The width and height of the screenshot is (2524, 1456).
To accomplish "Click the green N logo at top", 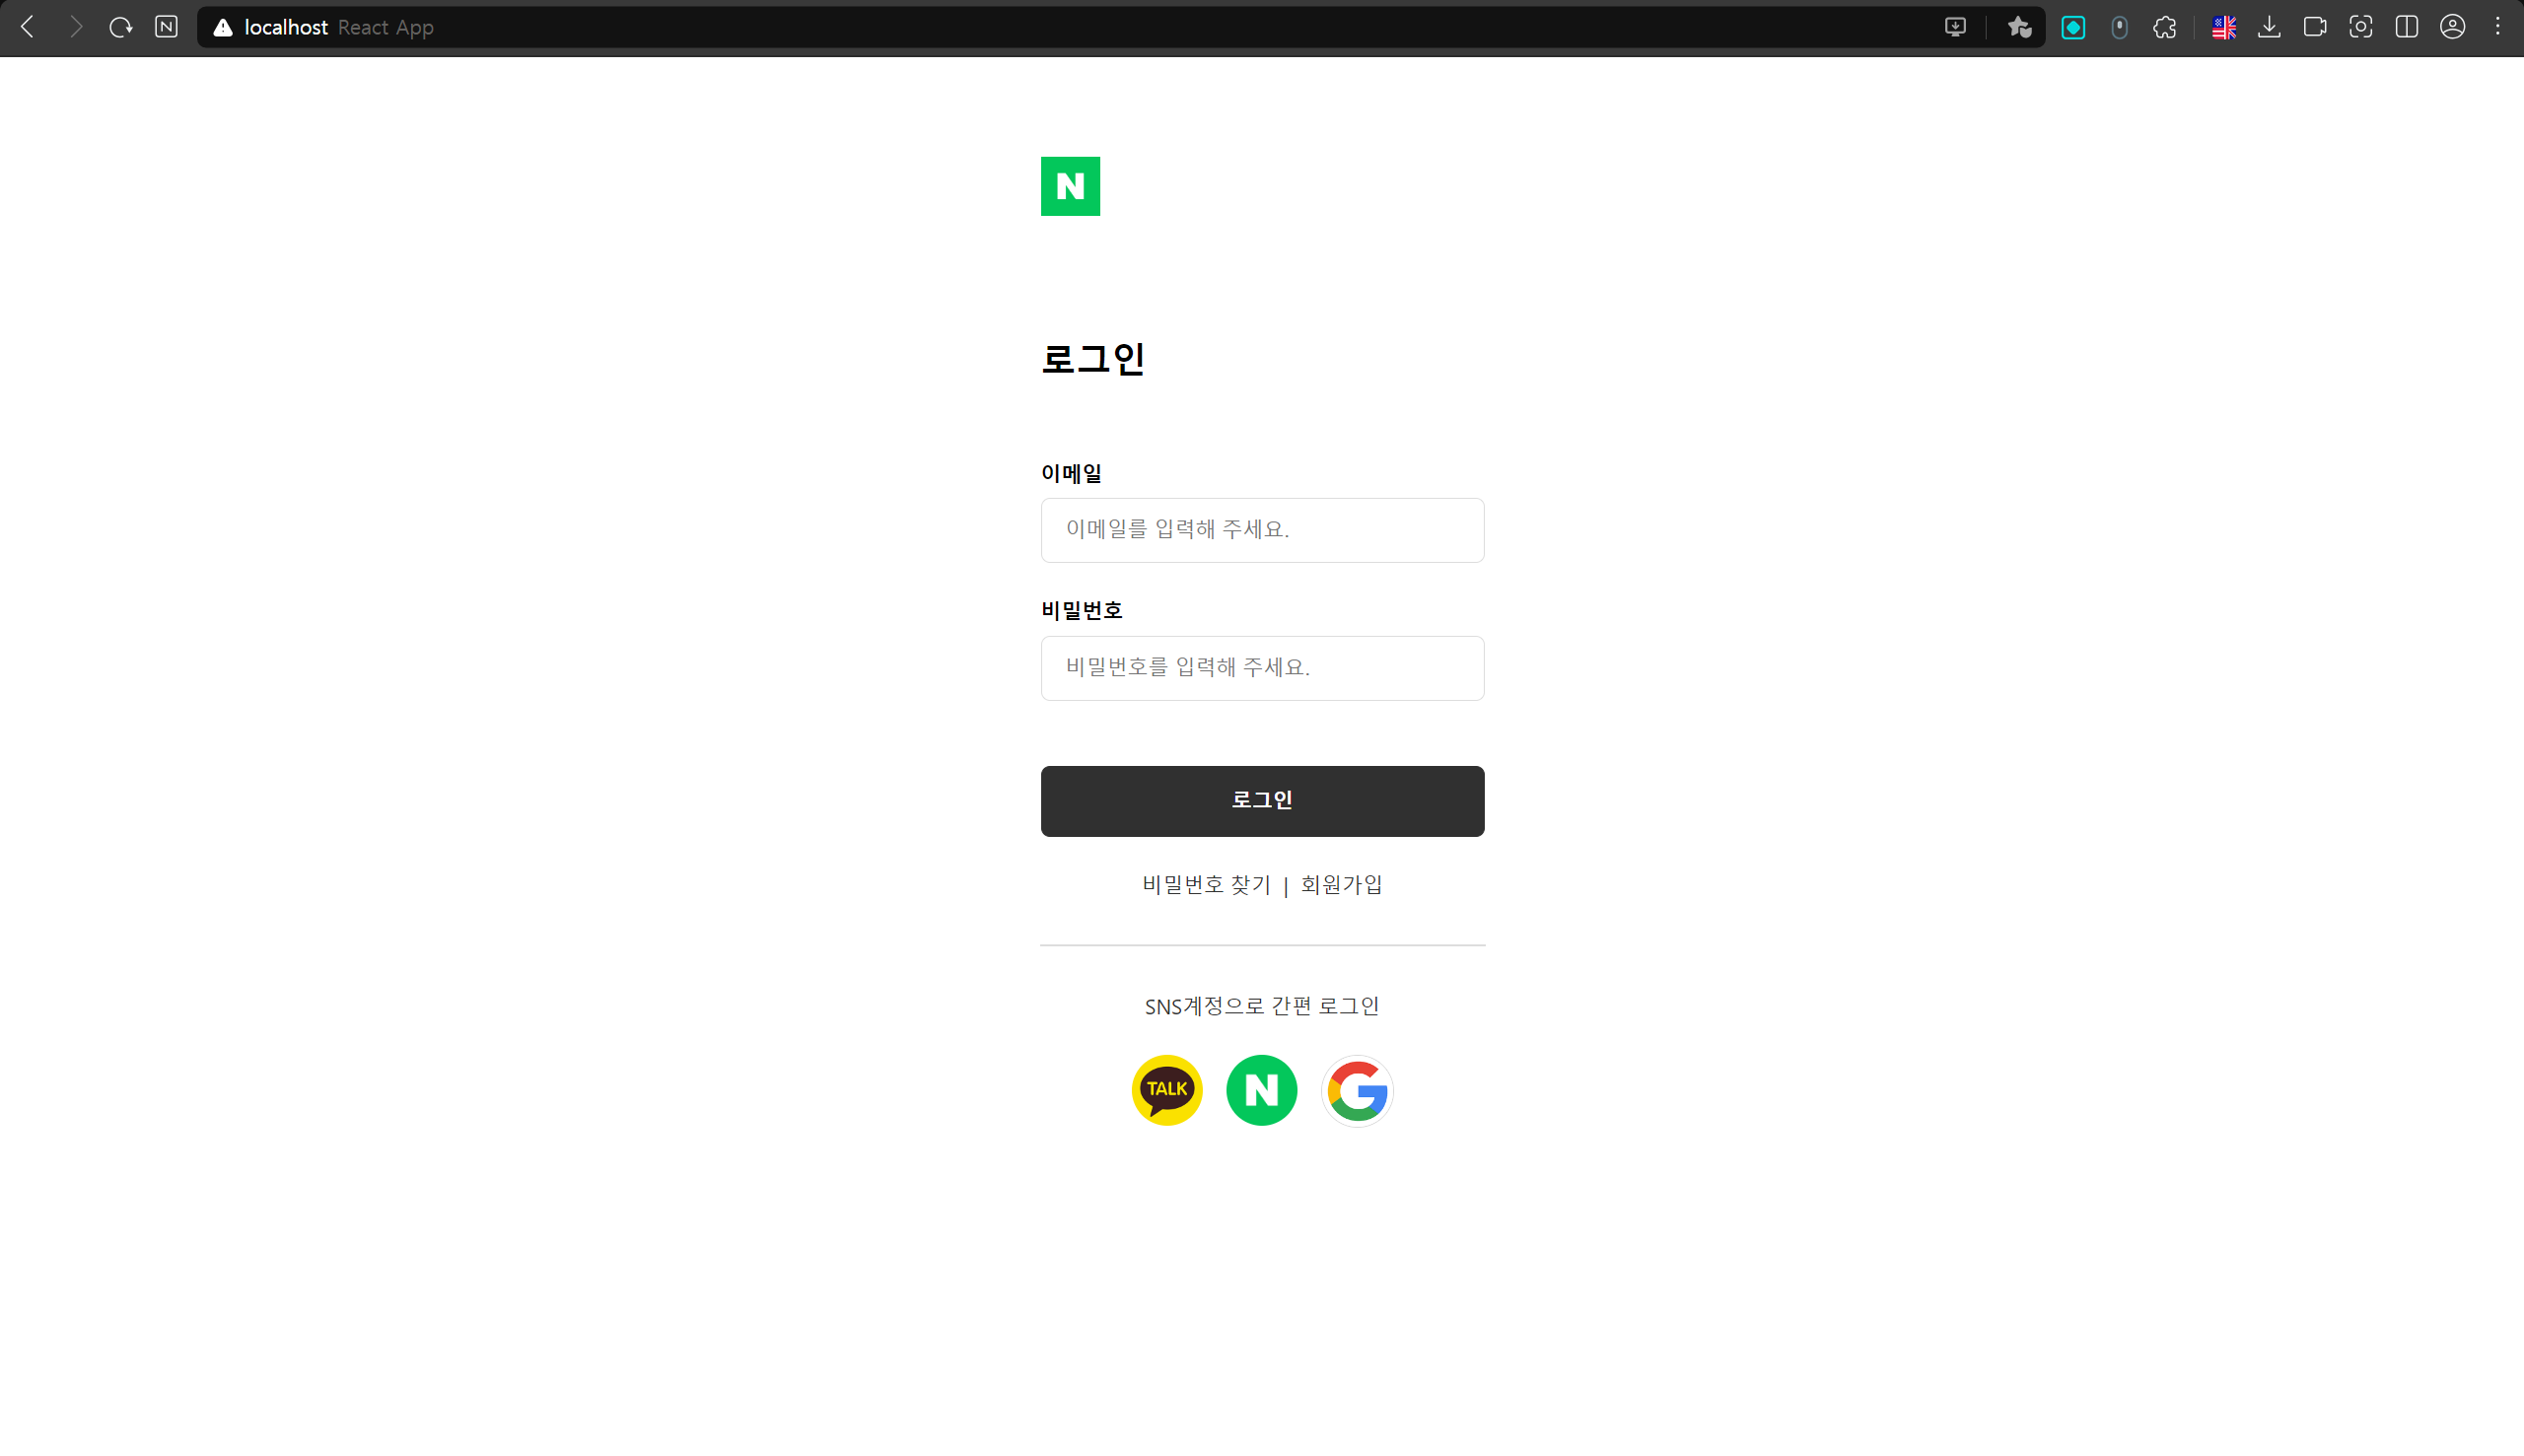I will pyautogui.click(x=1070, y=186).
